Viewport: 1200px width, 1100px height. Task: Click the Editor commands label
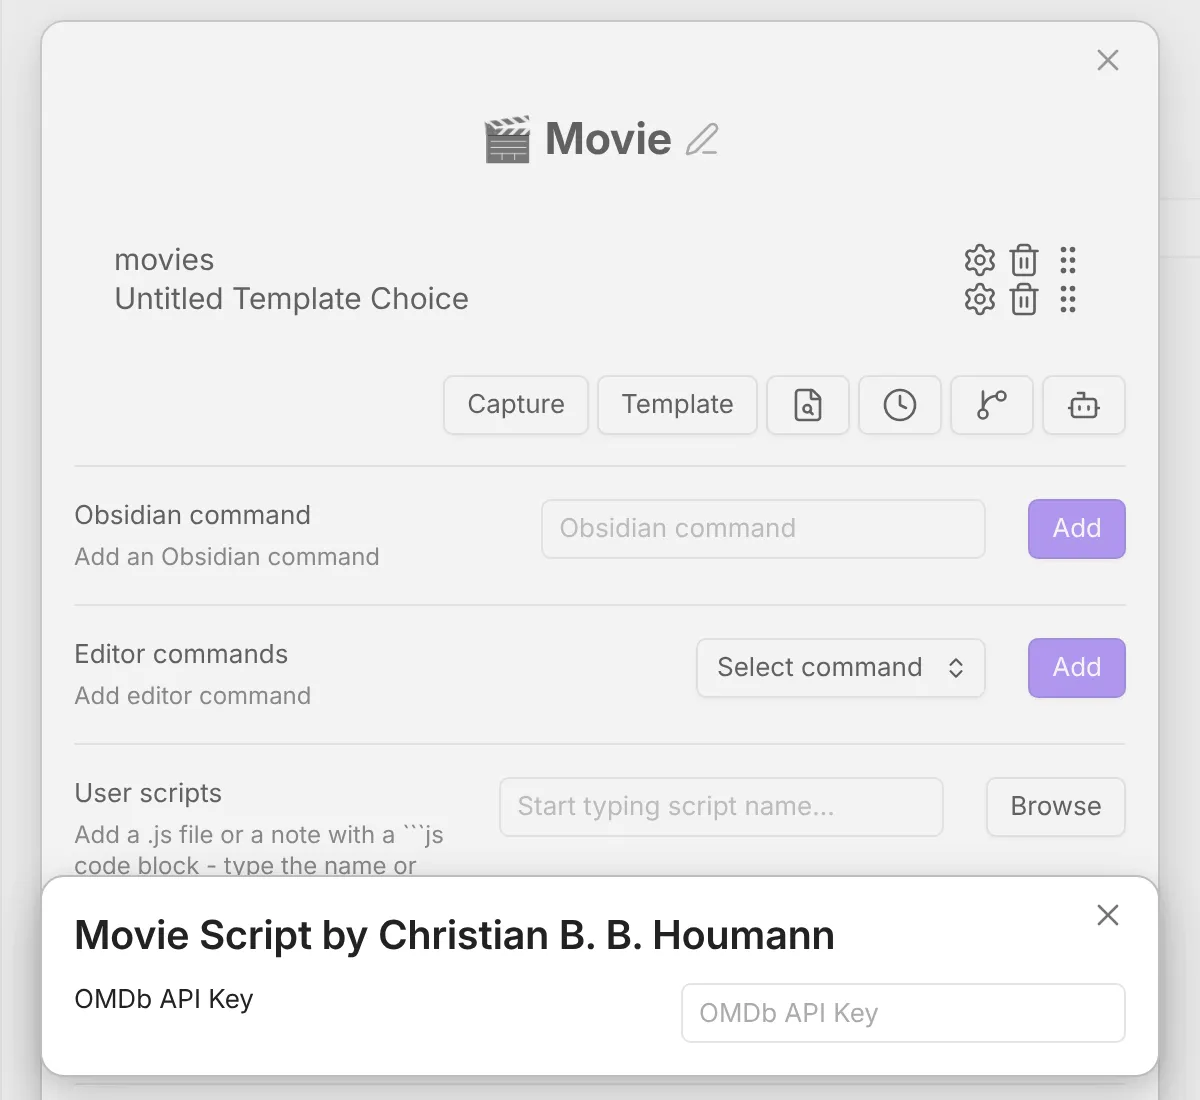coord(181,654)
